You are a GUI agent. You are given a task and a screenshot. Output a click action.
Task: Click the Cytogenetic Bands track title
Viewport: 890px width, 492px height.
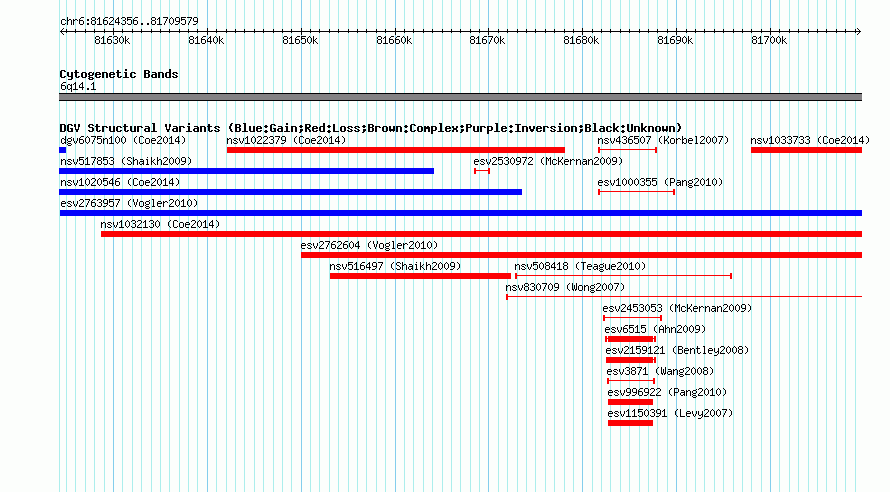[119, 74]
